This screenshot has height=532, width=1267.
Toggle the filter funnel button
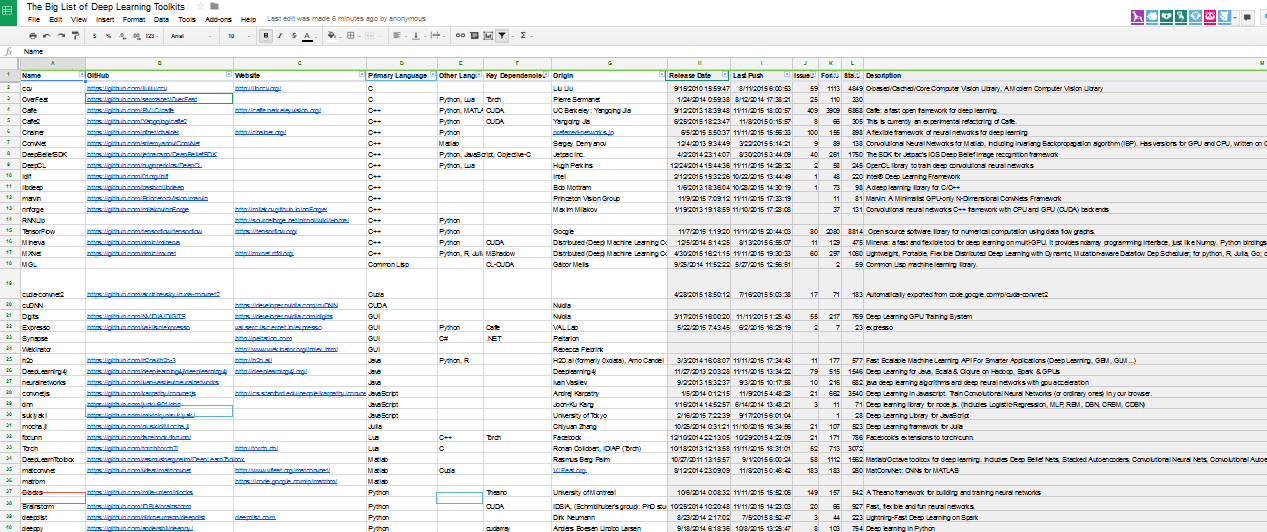pos(501,36)
